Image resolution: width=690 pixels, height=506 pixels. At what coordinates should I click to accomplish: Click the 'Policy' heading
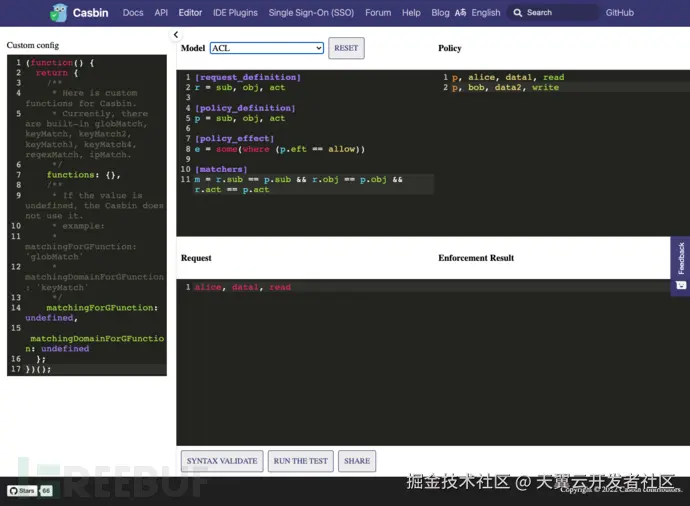coord(449,48)
